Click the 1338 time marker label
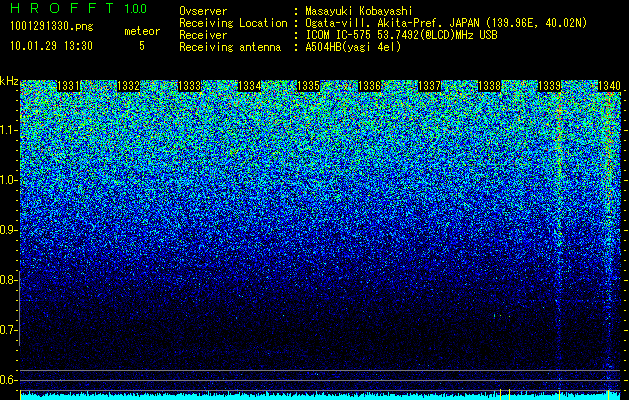Viewport: 629px width, 400px height. tap(489, 86)
